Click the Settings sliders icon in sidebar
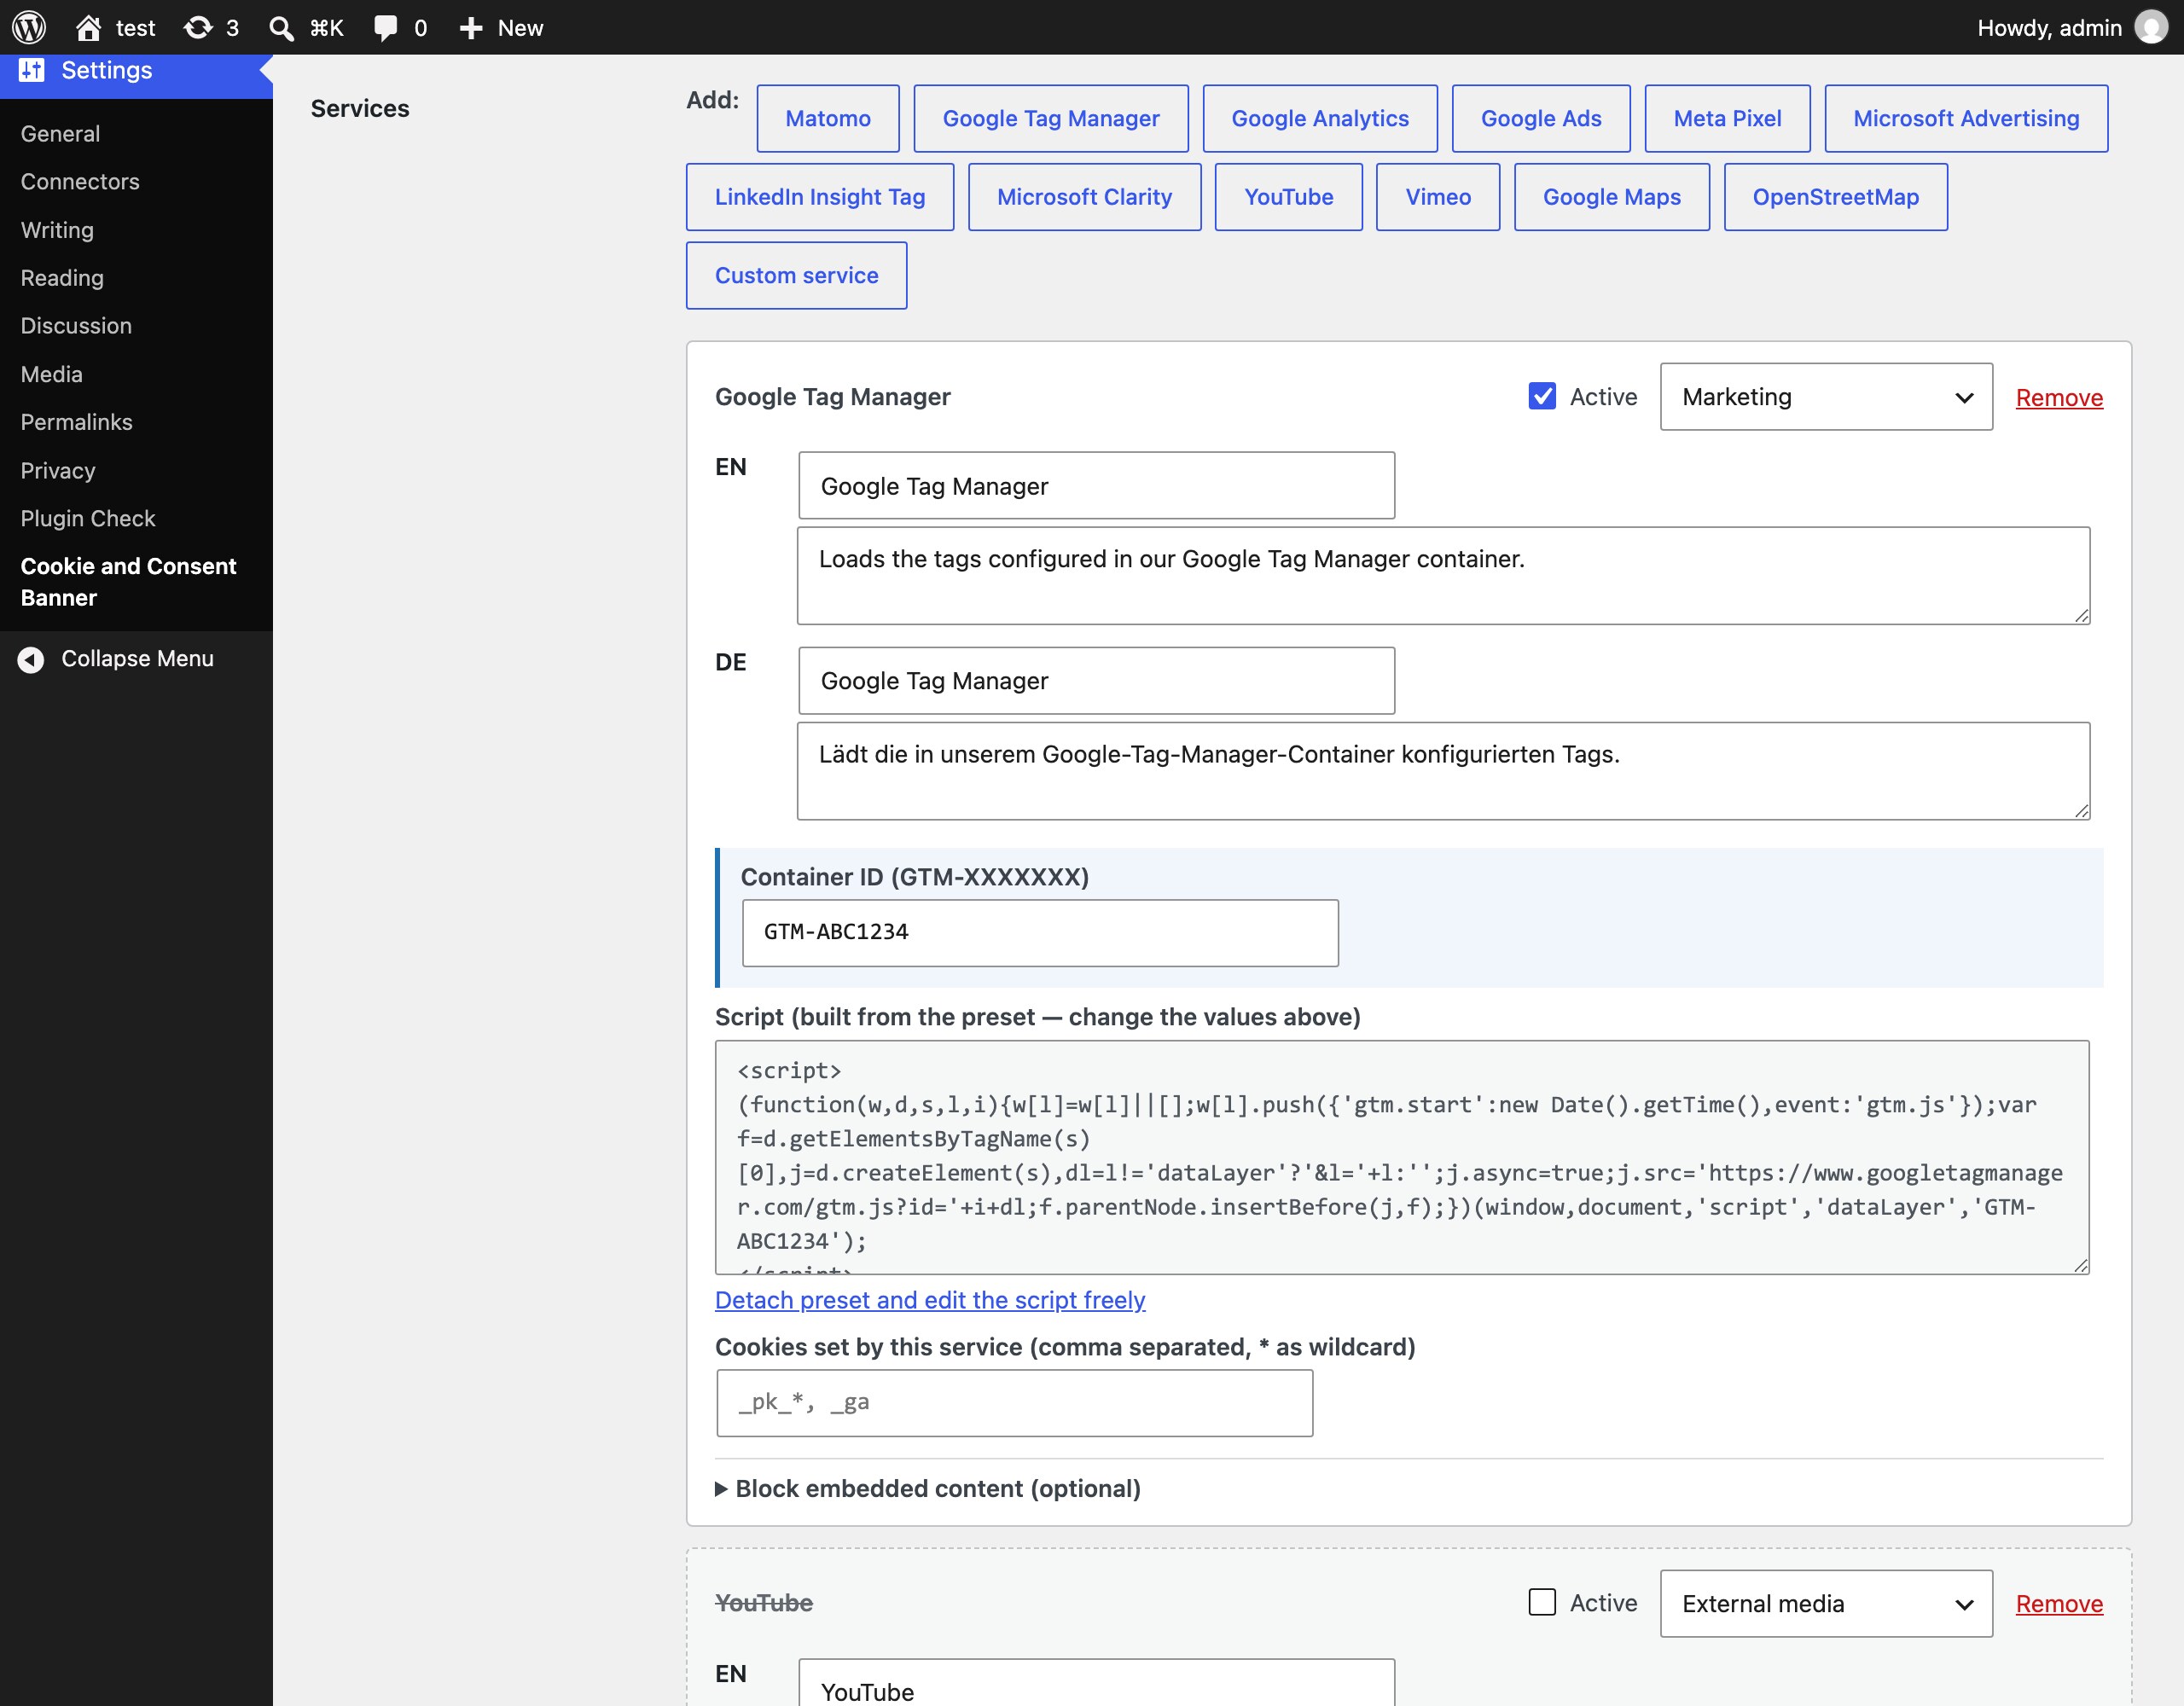2184x1706 pixels. click(32, 69)
